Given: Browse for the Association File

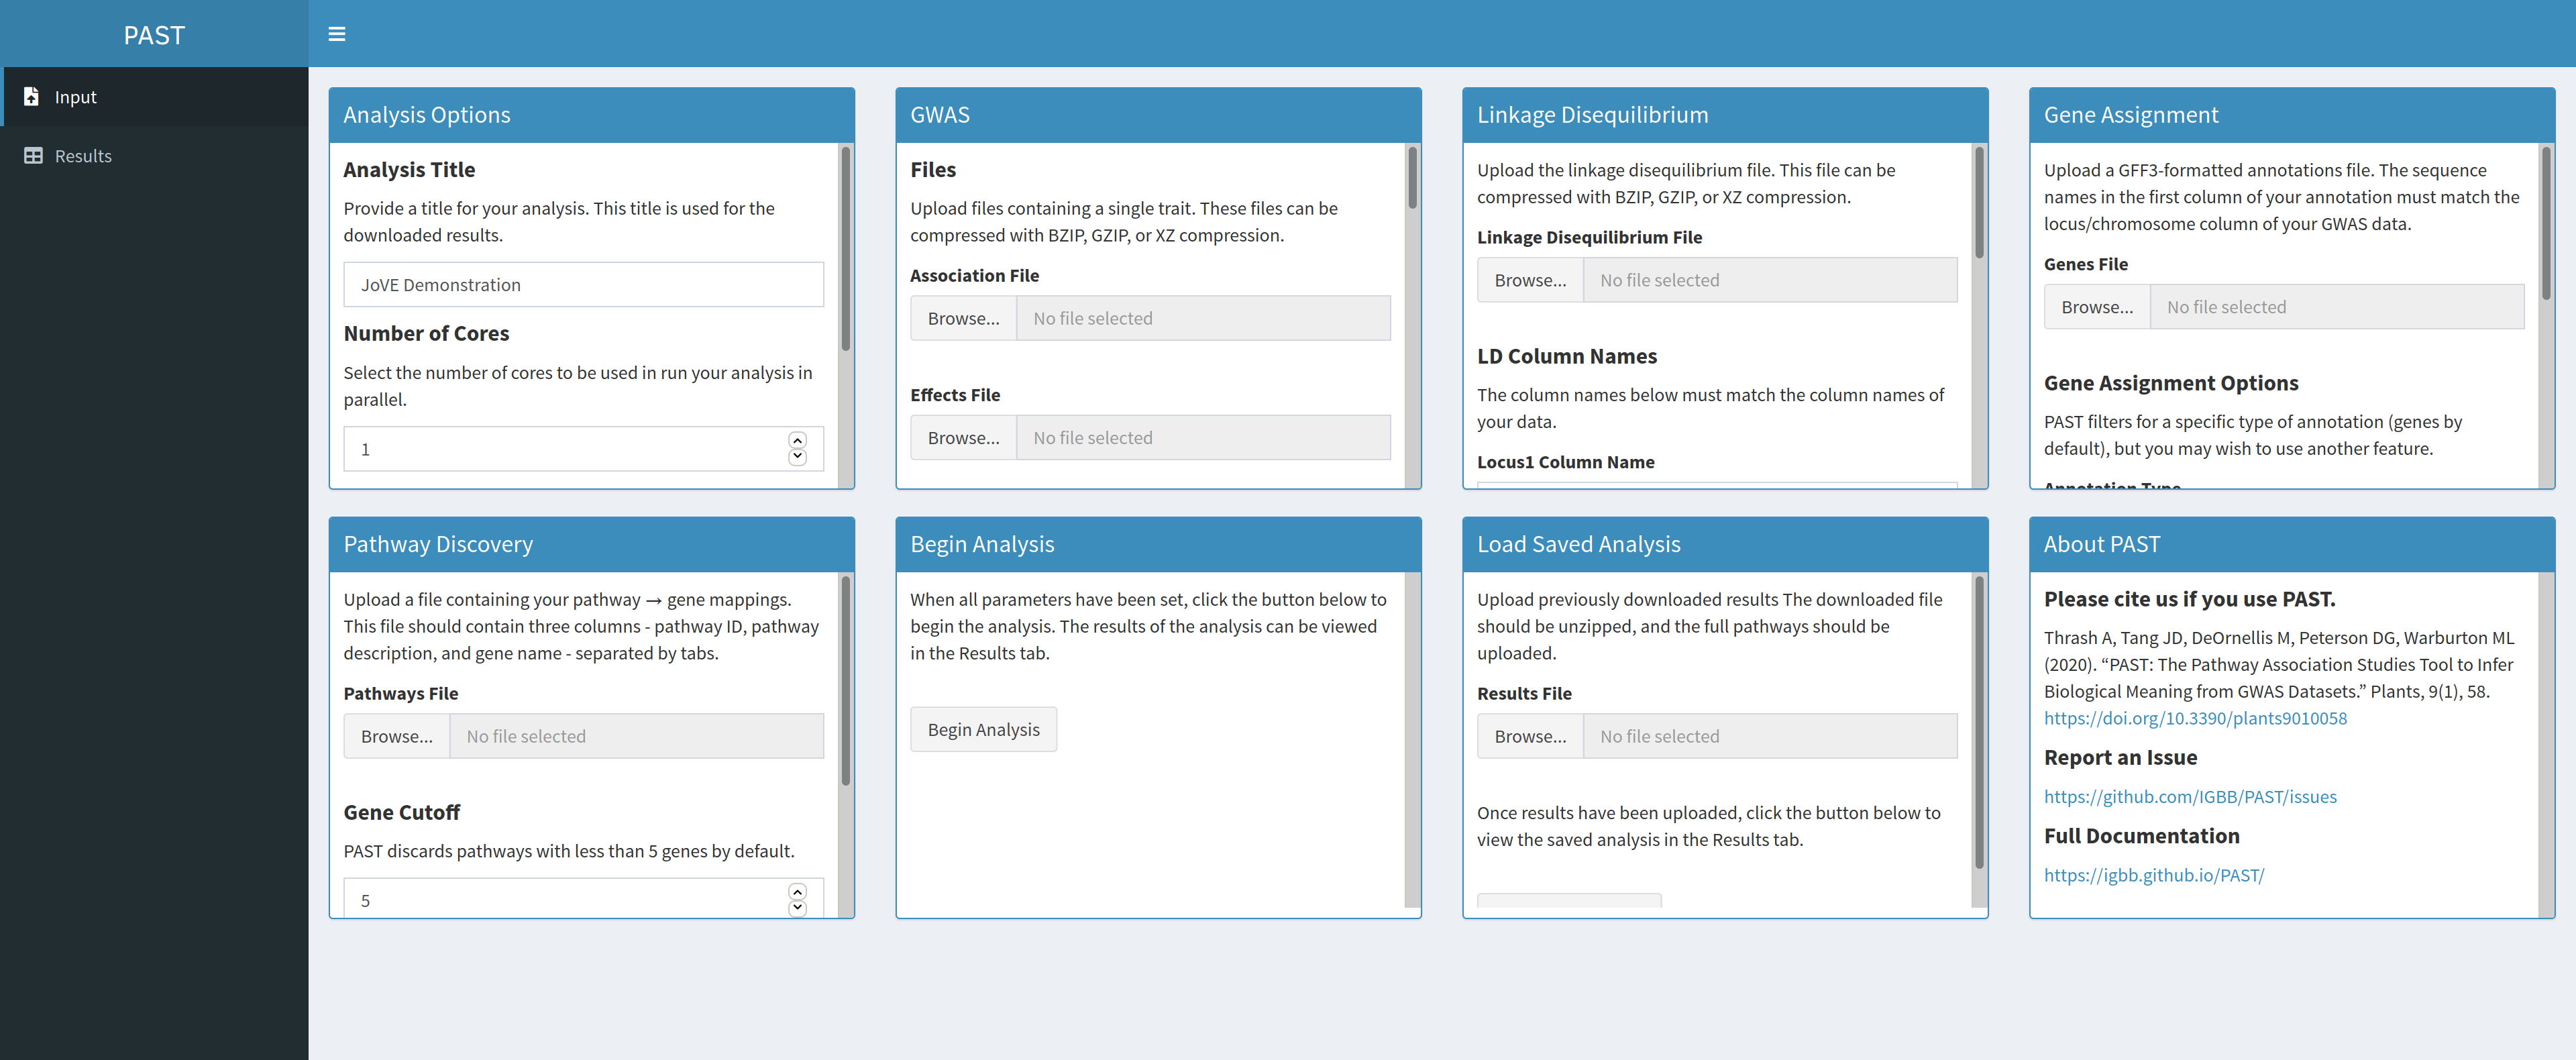Looking at the screenshot, I should pos(963,318).
